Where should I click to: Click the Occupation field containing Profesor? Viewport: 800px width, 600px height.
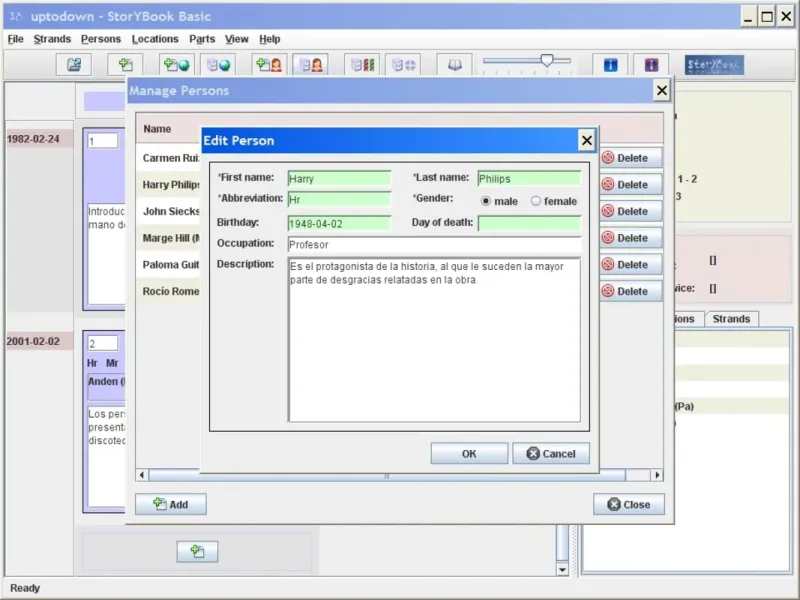pyautogui.click(x=434, y=244)
